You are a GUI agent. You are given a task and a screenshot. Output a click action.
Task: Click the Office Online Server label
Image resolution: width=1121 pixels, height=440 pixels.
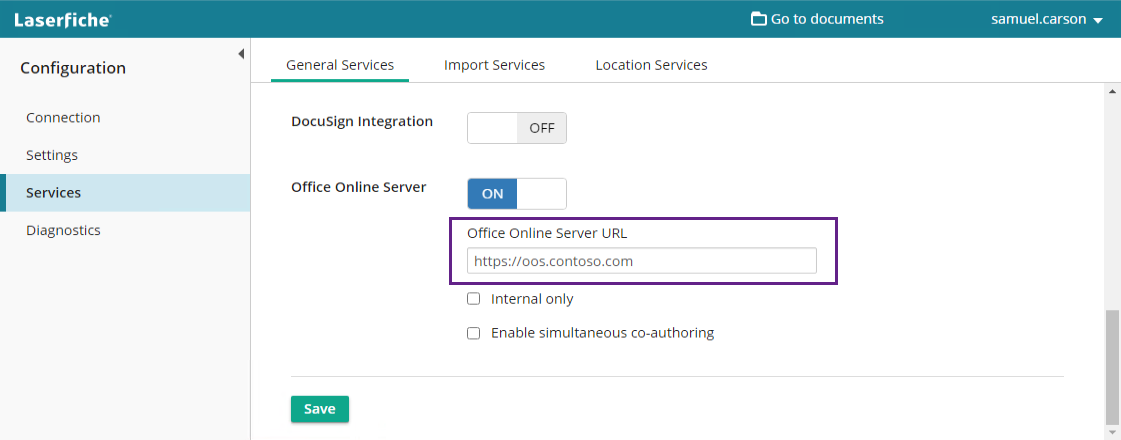[359, 187]
